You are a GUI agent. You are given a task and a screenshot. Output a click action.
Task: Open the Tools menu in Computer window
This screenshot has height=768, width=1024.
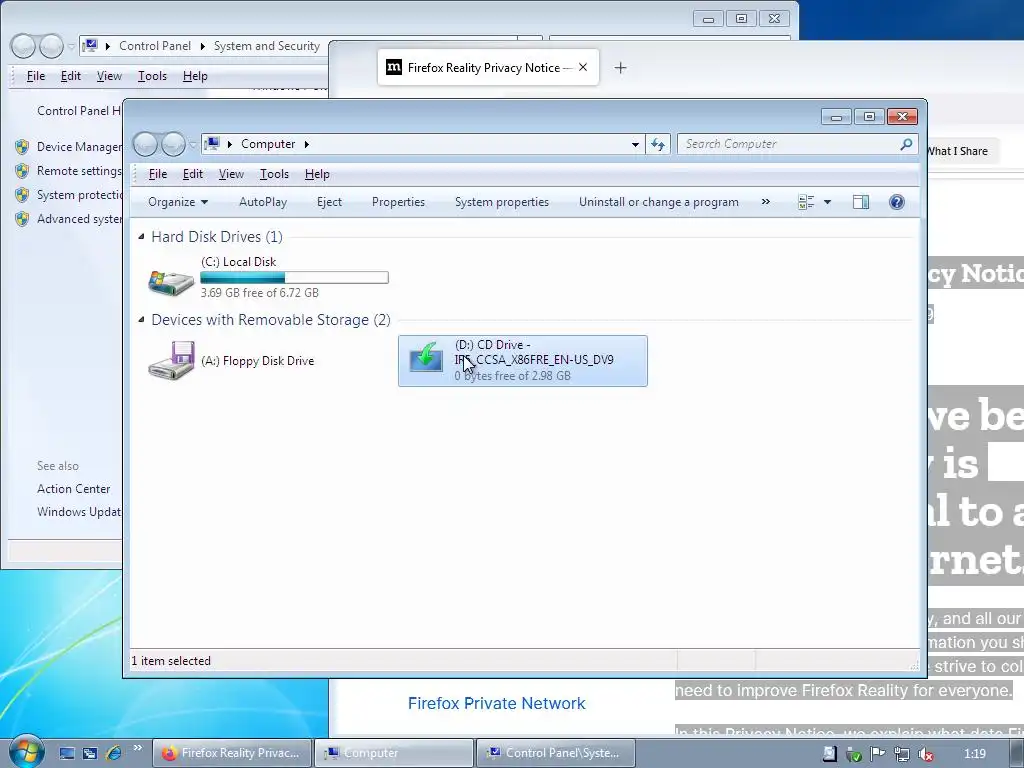coord(274,174)
